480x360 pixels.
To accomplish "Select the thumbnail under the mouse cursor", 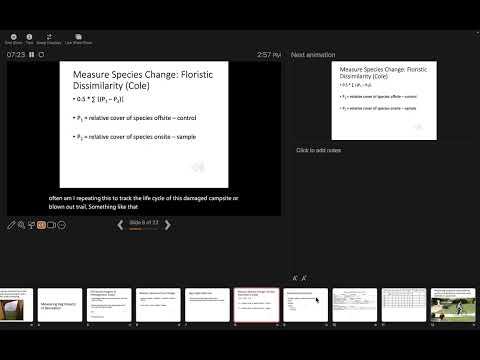I will pyautogui.click(x=306, y=305).
